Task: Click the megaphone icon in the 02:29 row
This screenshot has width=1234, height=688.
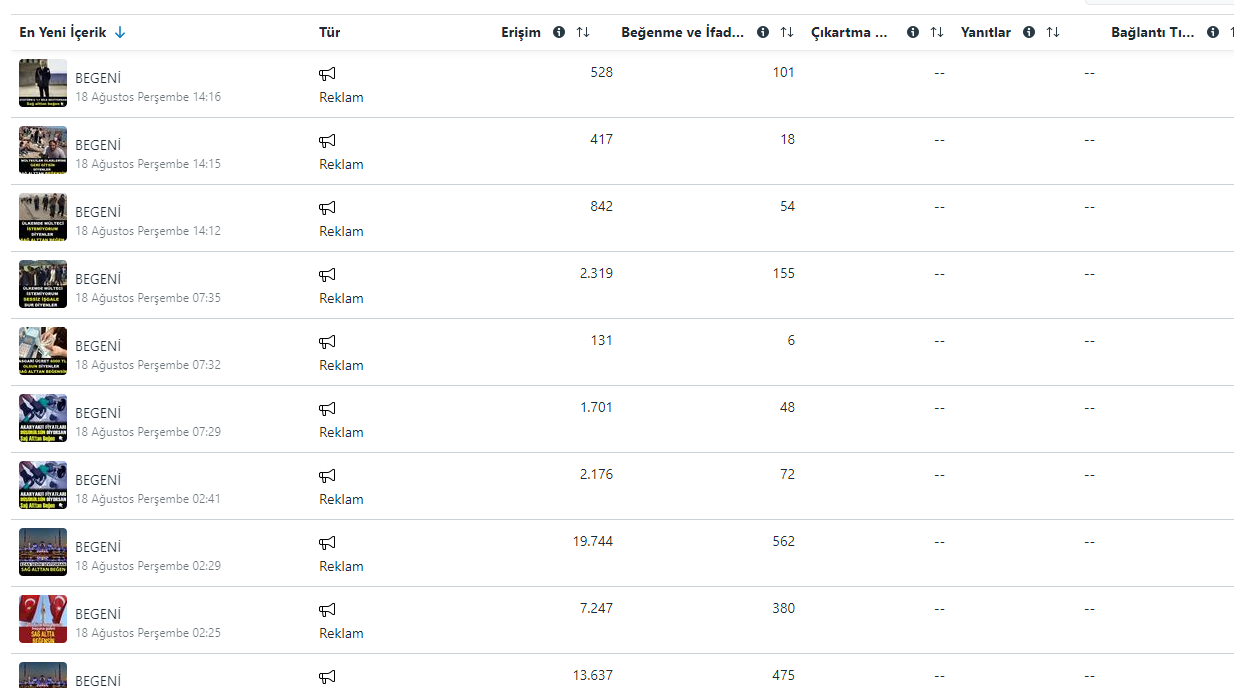Action: [x=327, y=543]
